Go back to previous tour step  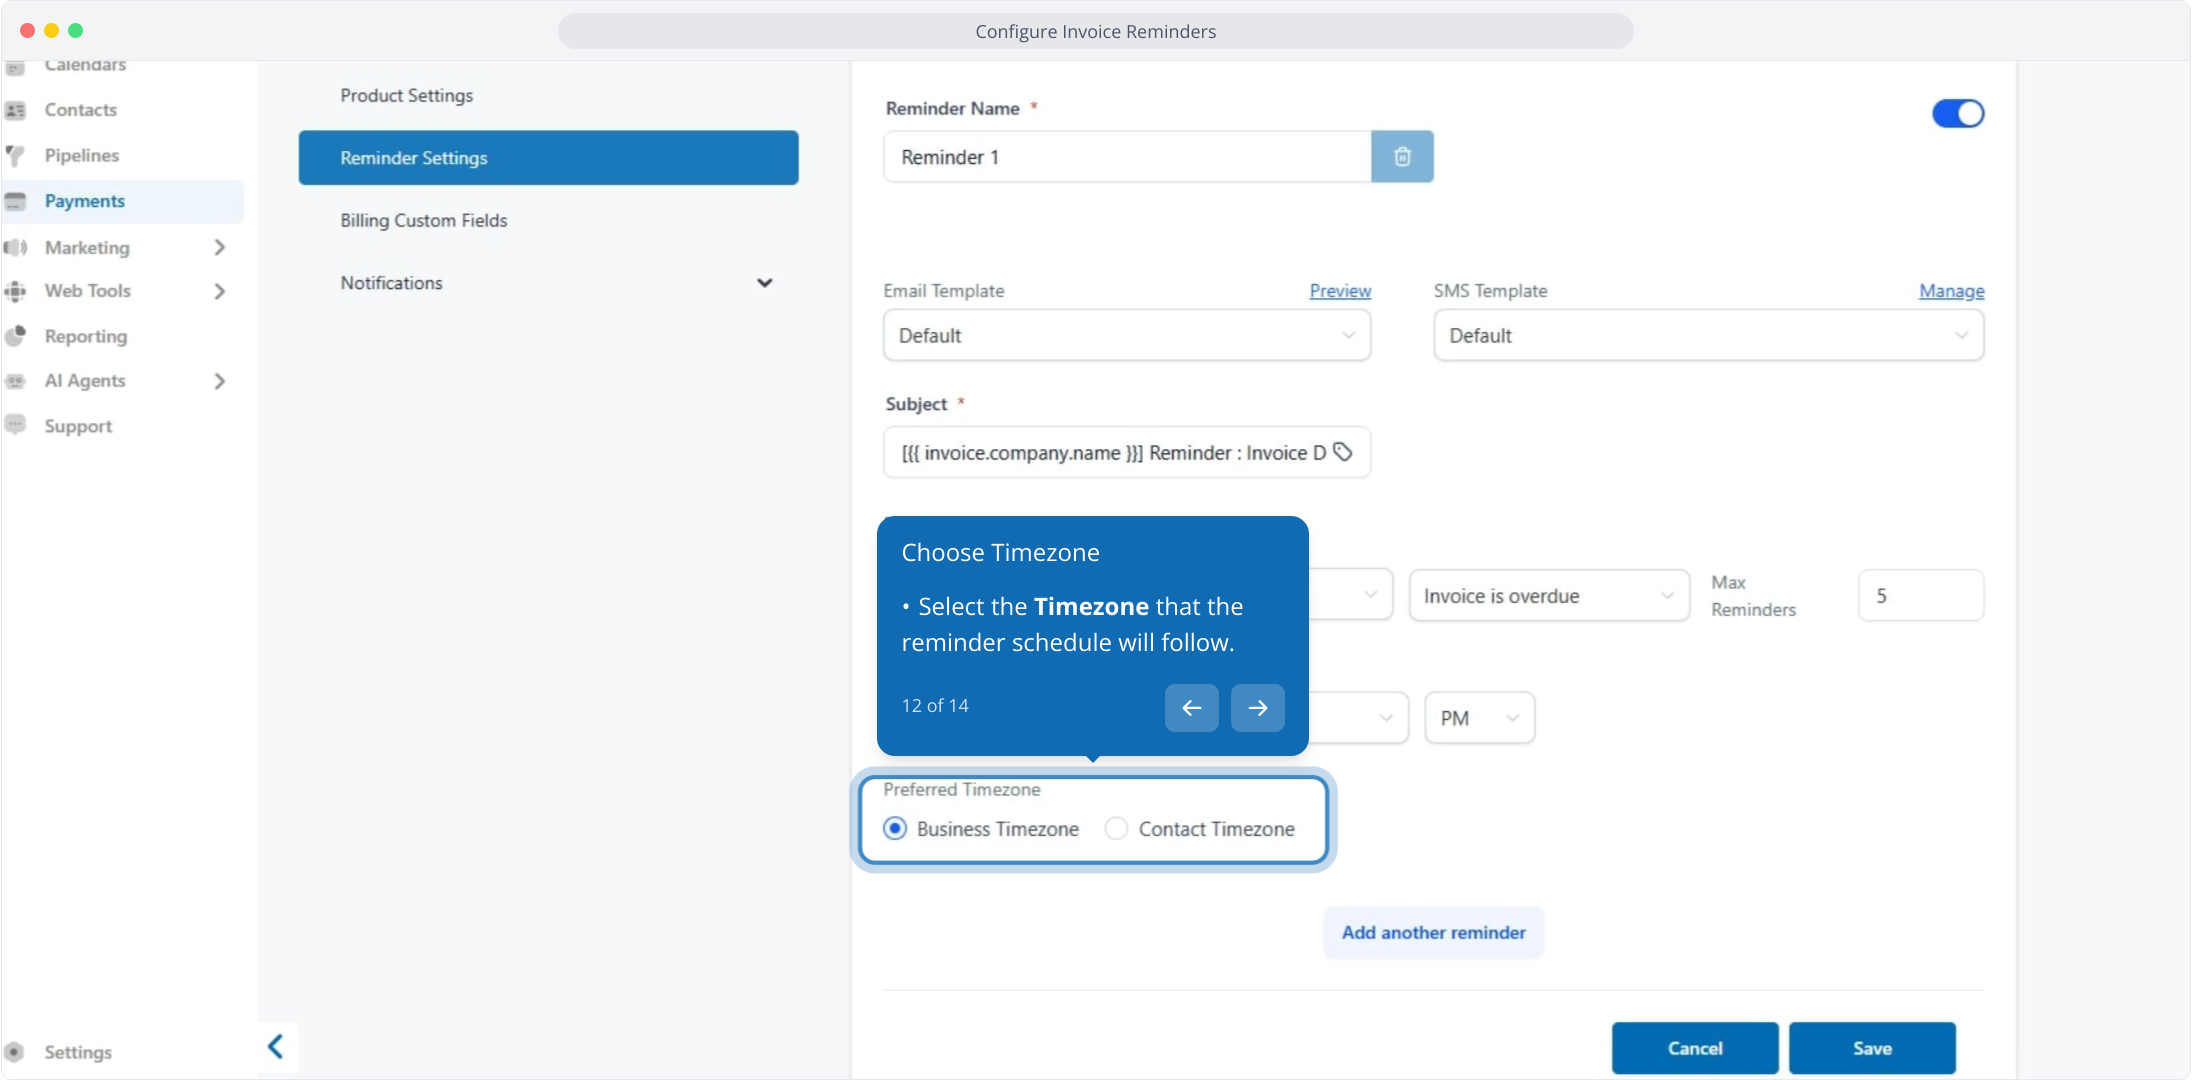coord(1191,708)
